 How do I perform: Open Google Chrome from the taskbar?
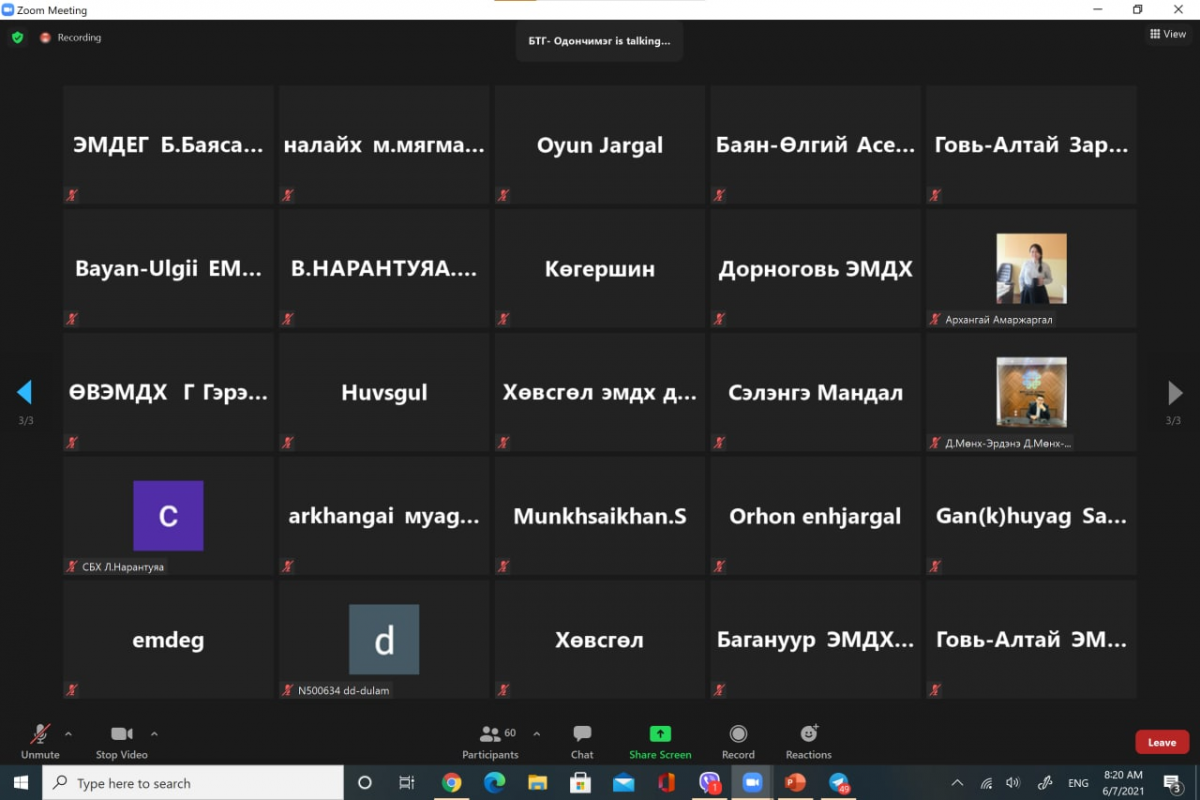point(452,783)
